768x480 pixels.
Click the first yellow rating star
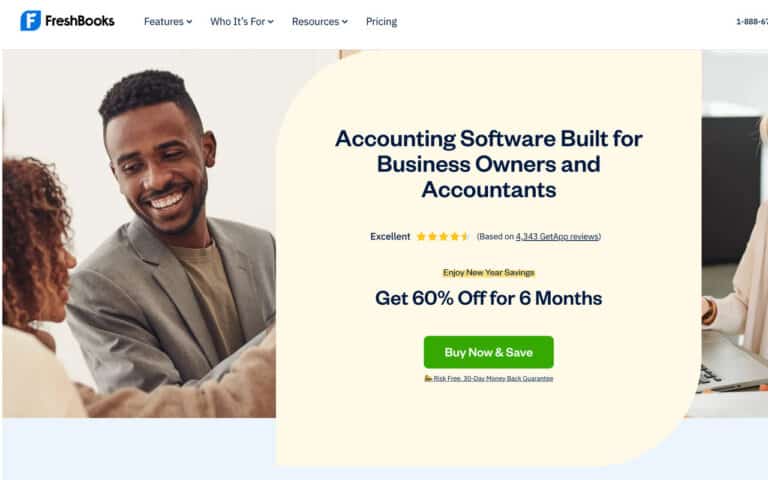[x=421, y=237]
